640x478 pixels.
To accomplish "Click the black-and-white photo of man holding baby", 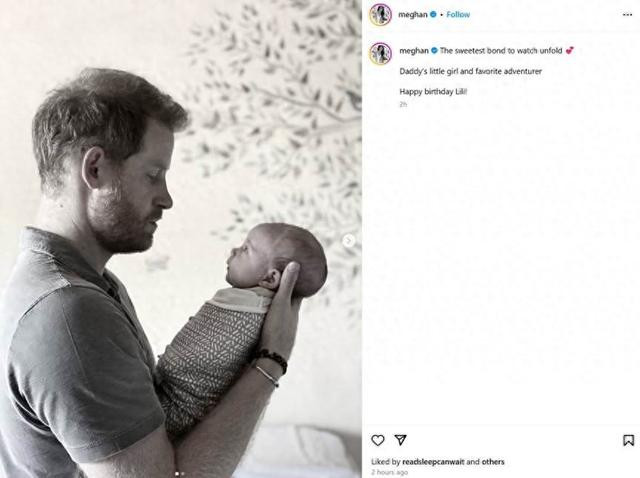I will coord(181,239).
